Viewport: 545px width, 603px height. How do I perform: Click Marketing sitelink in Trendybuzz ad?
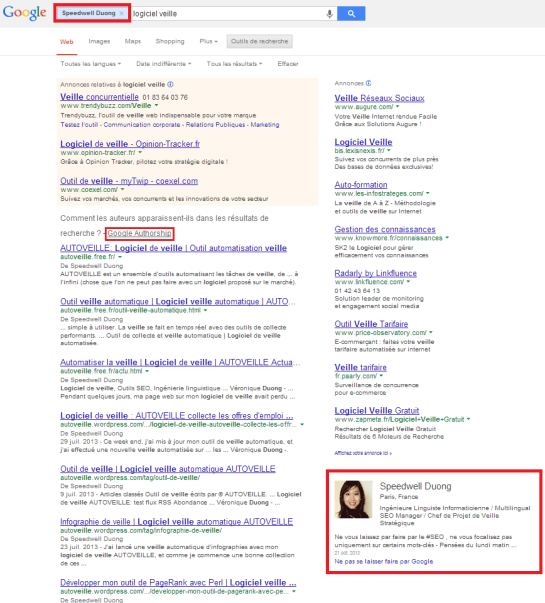pyautogui.click(x=265, y=125)
